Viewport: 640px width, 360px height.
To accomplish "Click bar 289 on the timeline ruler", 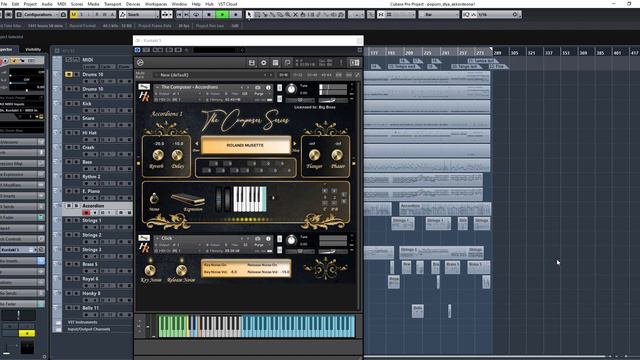I will coord(497,53).
